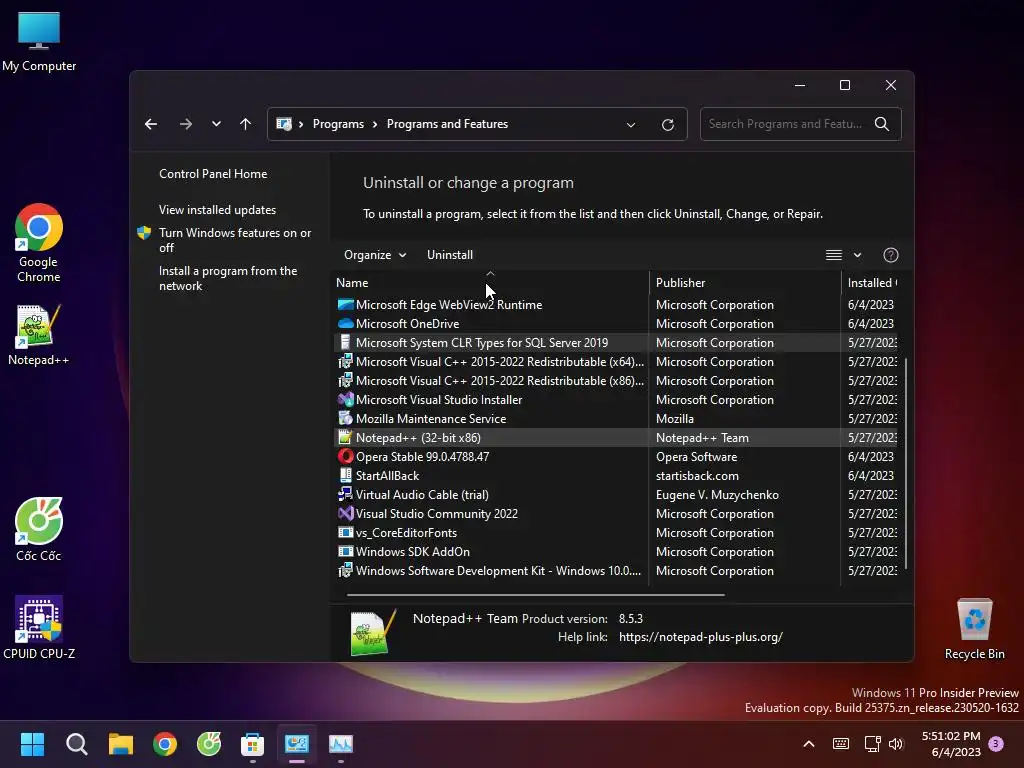Screen dimensions: 1024x768
Task: Open Control Panel Home link
Action: click(x=213, y=174)
